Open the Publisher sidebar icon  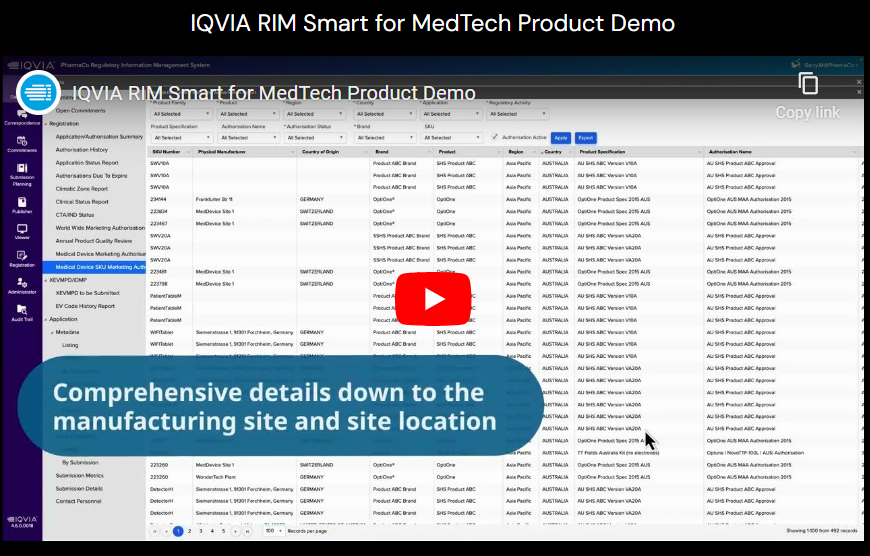click(21, 205)
